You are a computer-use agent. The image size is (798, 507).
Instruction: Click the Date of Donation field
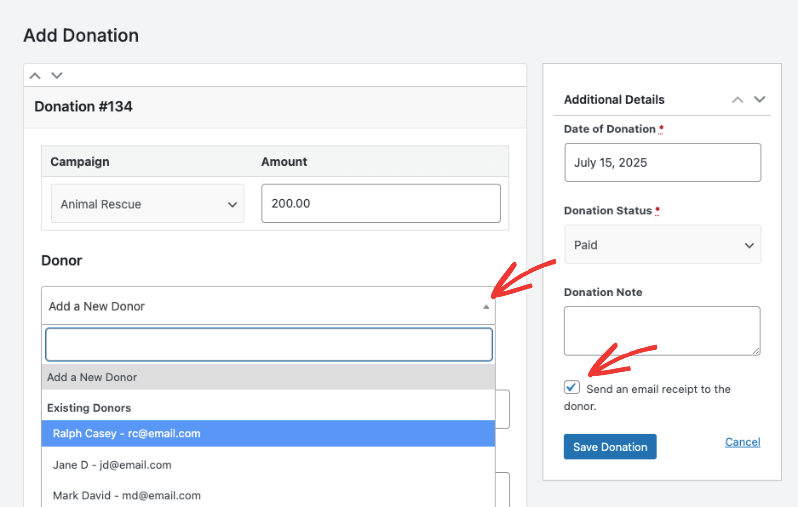pos(663,162)
